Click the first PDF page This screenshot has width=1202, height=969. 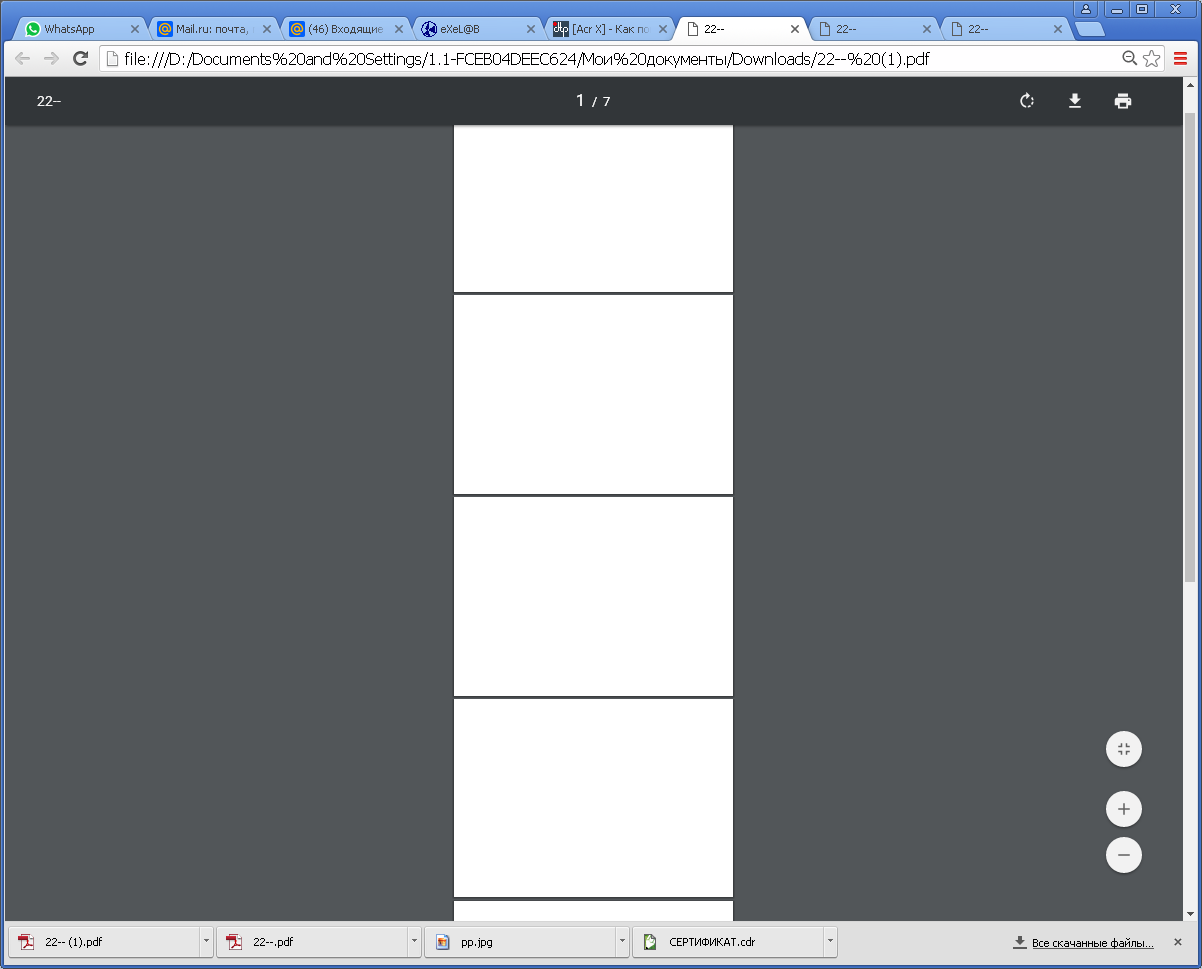coord(593,208)
